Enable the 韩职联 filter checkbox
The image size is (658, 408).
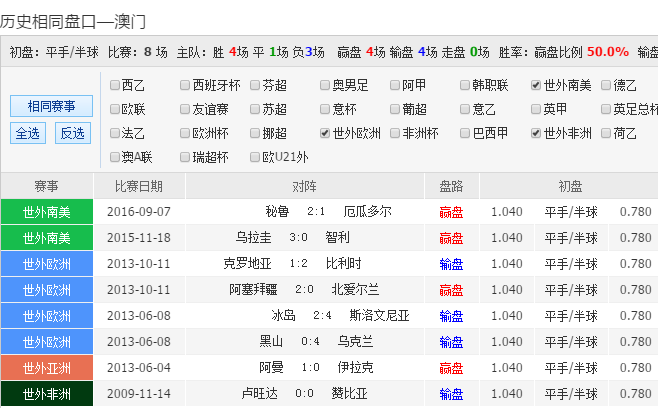[465, 85]
